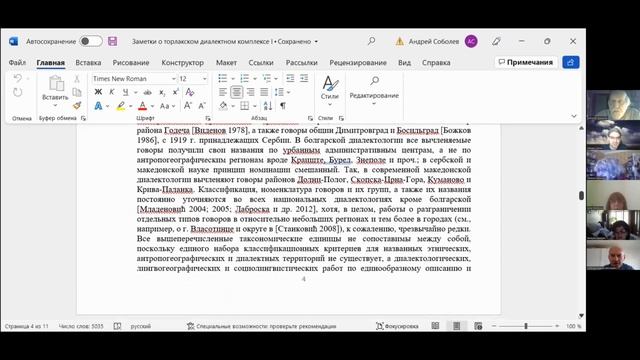
Task: Open the document title dropdown arrow
Action: (316, 42)
